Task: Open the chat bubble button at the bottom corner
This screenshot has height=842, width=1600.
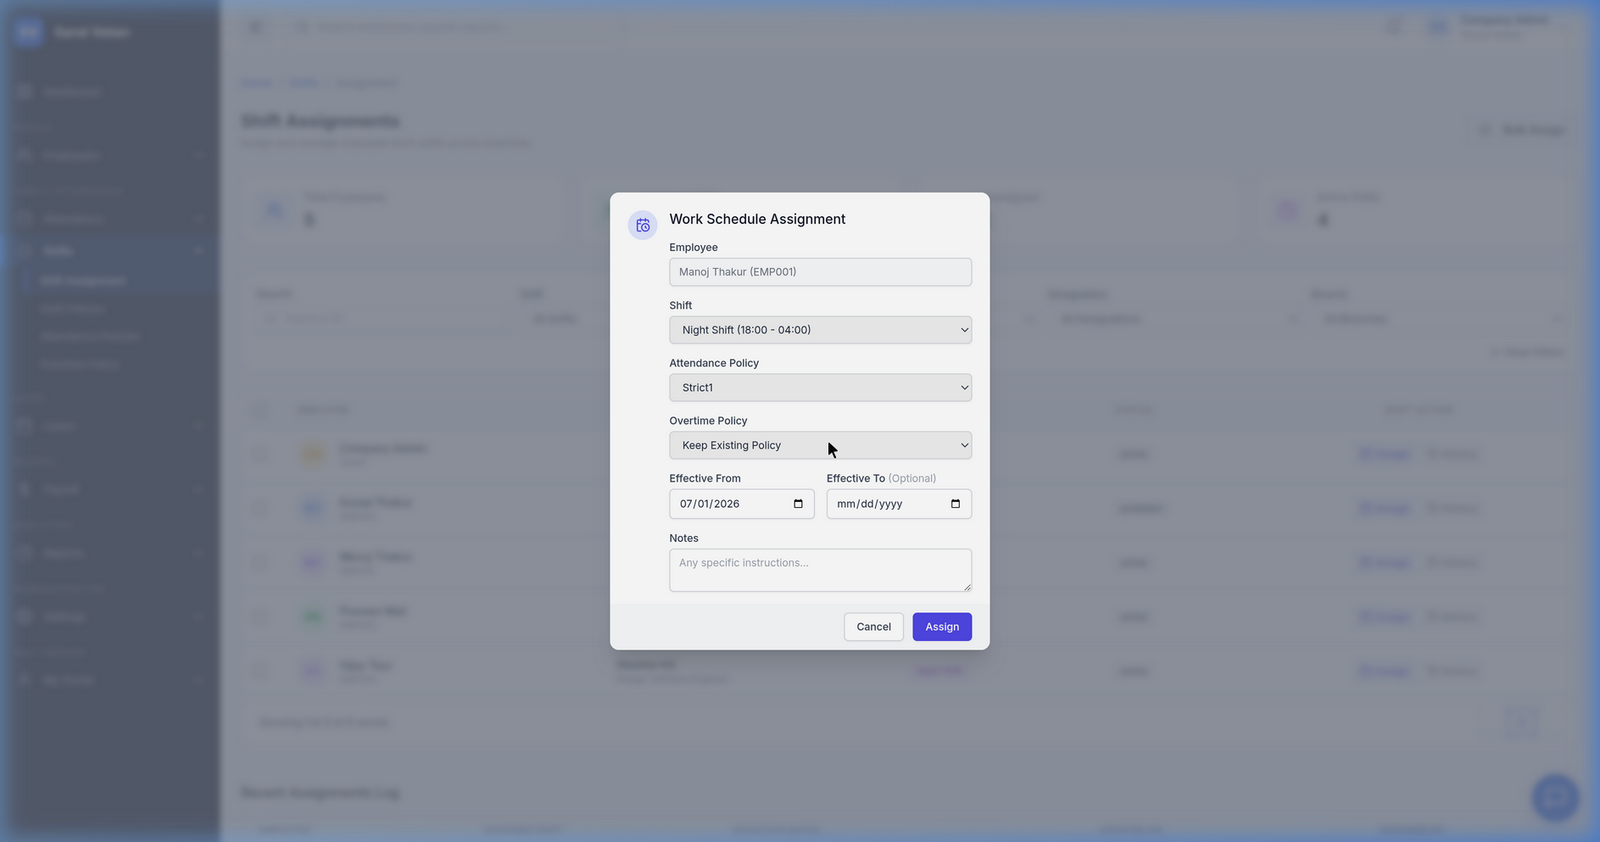Action: click(x=1555, y=797)
